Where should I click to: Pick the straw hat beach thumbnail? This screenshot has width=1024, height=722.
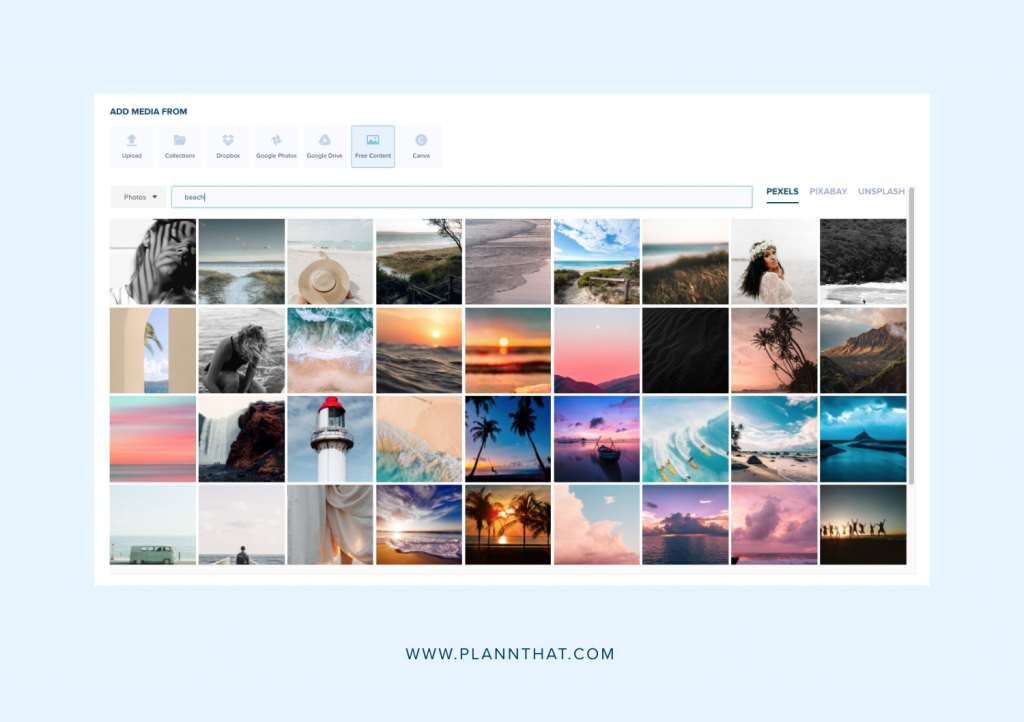pos(330,260)
